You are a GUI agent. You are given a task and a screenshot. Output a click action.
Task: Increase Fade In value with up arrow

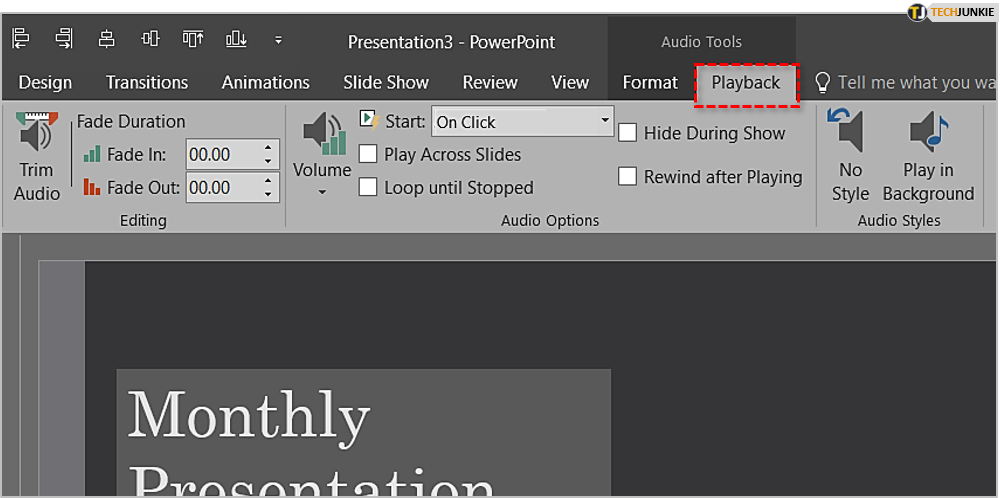coord(268,148)
